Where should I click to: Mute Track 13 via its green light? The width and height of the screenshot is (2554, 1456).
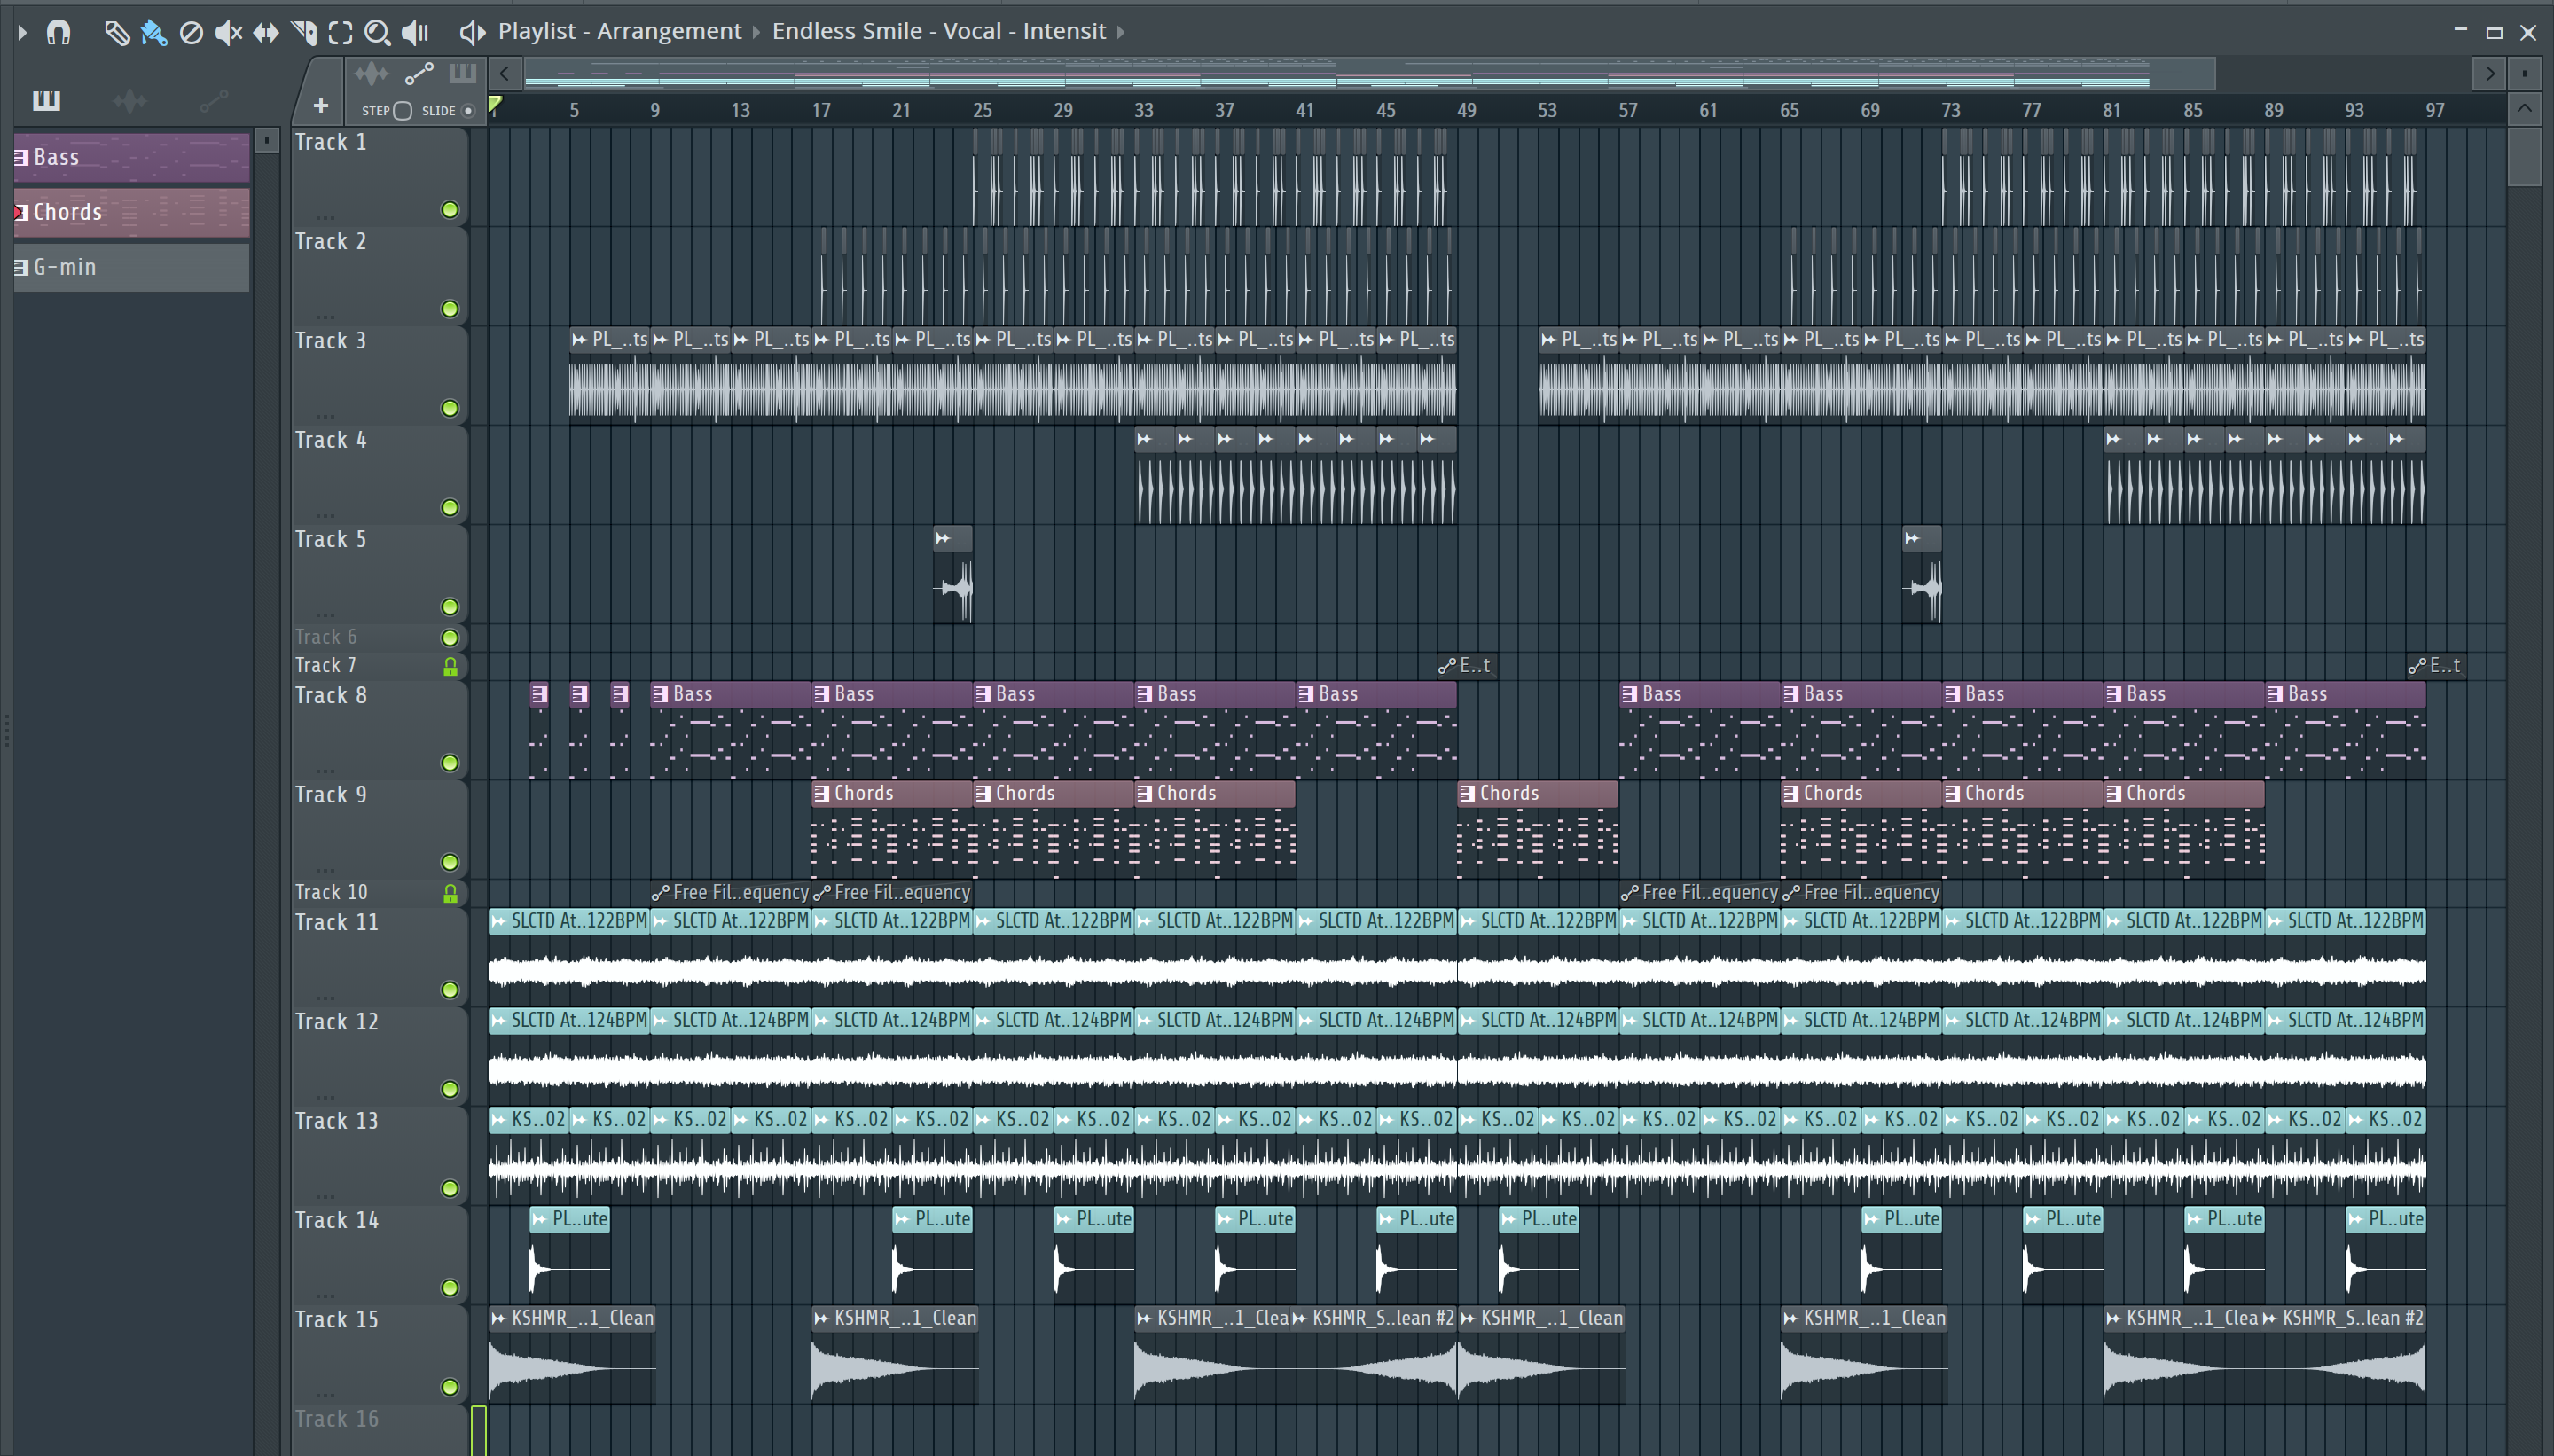point(450,1188)
